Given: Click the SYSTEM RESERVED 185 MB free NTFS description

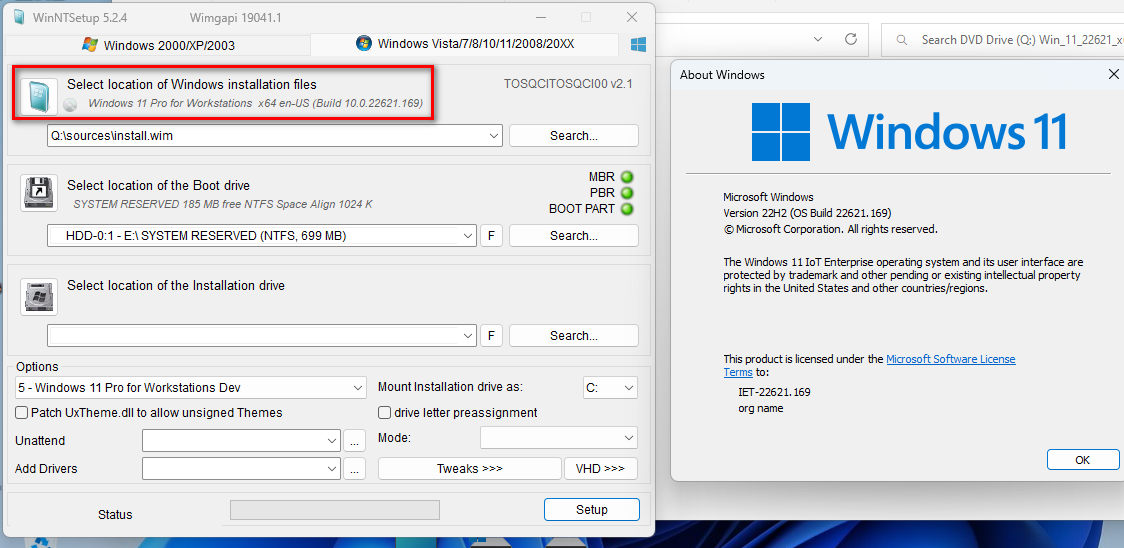Looking at the screenshot, I should click(223, 204).
